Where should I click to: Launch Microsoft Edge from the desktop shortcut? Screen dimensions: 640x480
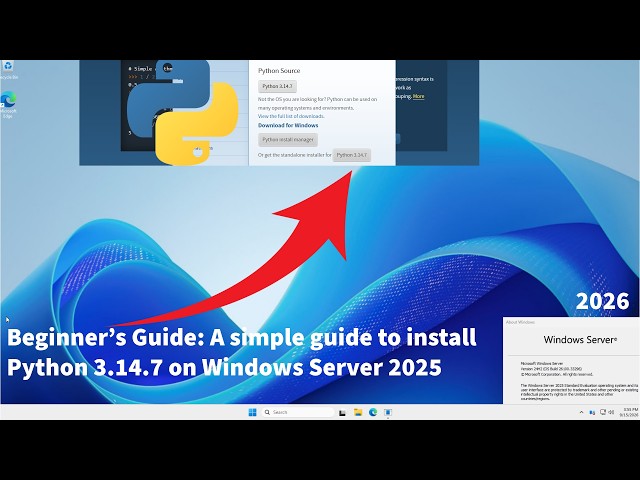pyautogui.click(x=8, y=105)
